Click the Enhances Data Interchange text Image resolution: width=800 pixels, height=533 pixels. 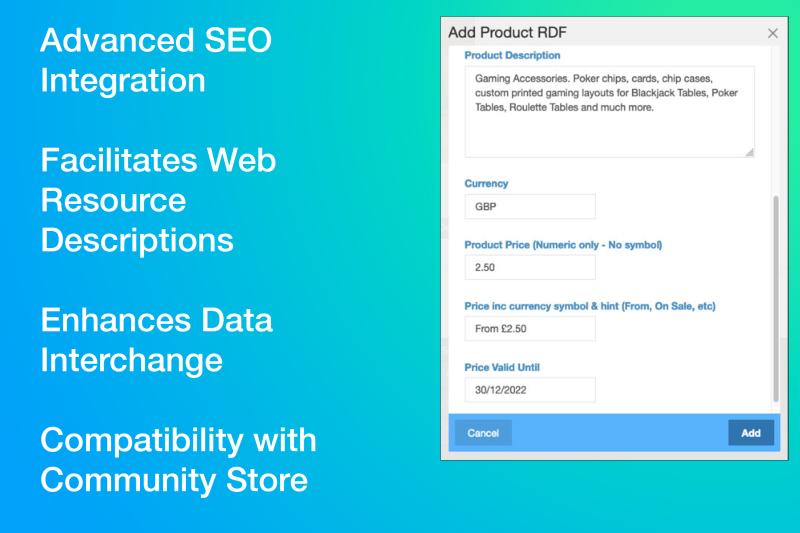(156, 339)
